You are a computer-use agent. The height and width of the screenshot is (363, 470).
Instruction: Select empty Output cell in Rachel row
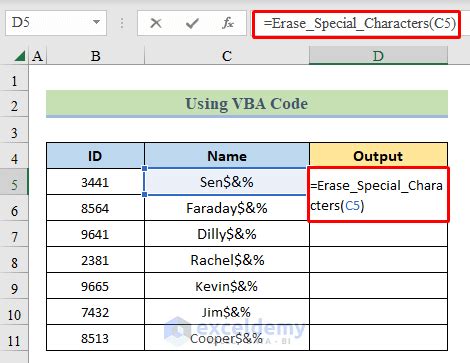coord(378,260)
